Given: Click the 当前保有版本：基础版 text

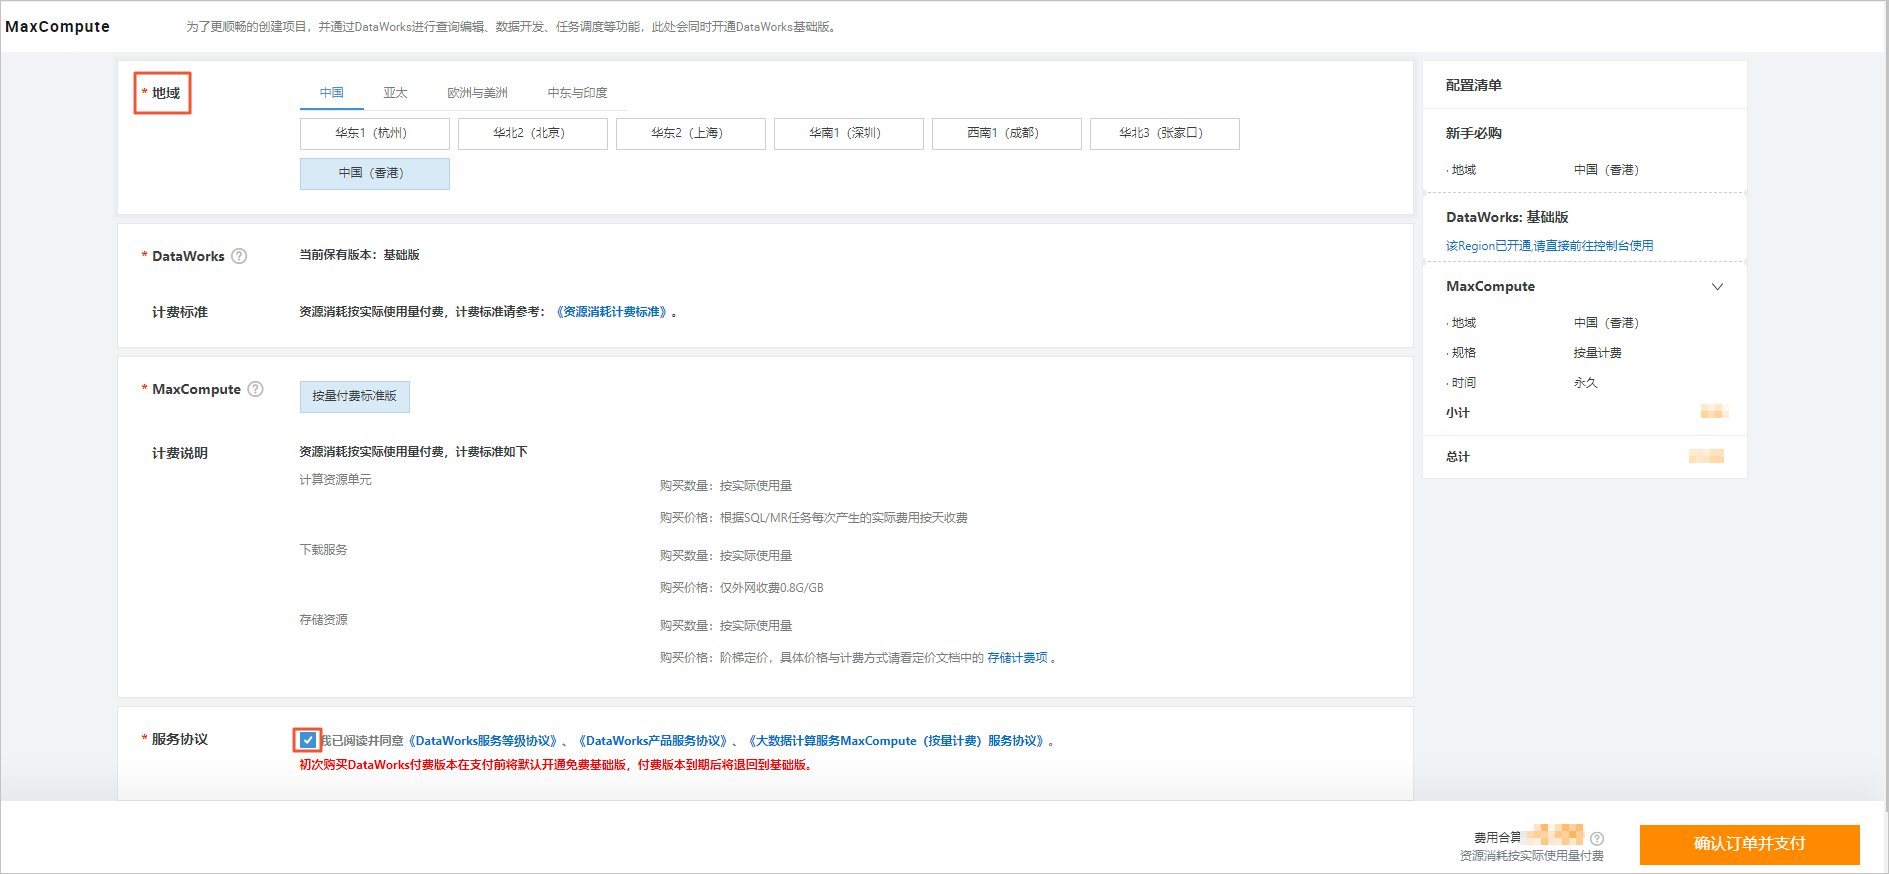Looking at the screenshot, I should point(360,255).
